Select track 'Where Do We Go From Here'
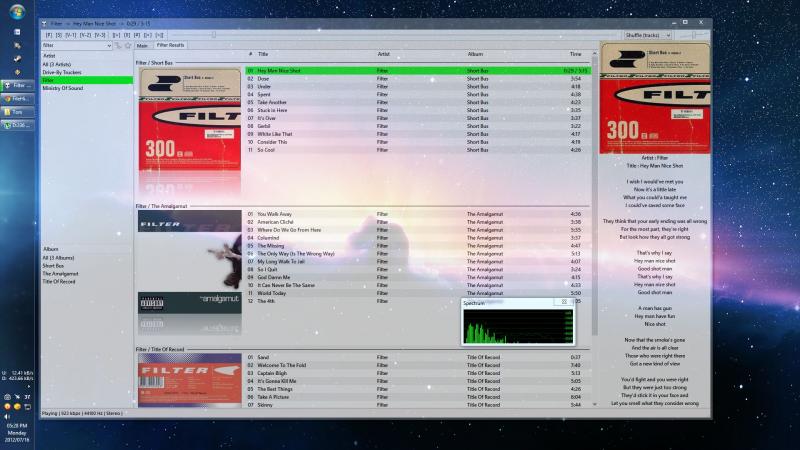 [417, 230]
